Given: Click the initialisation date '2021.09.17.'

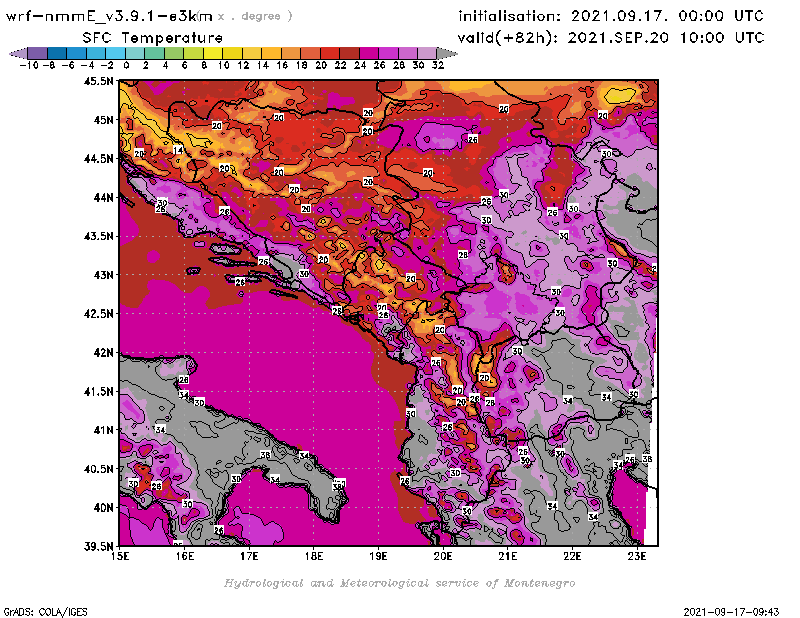Looking at the screenshot, I should (619, 16).
